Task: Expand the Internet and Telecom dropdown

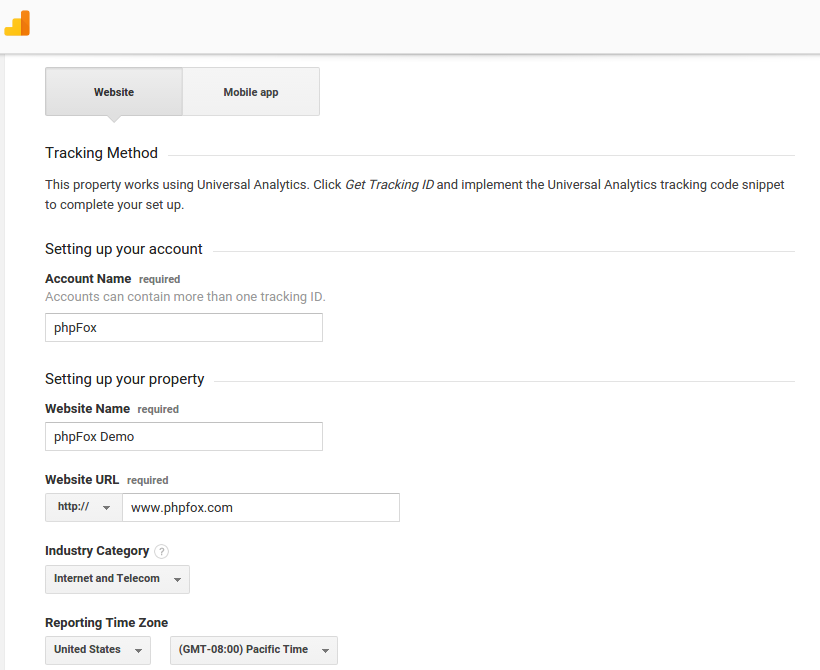Action: 118,579
